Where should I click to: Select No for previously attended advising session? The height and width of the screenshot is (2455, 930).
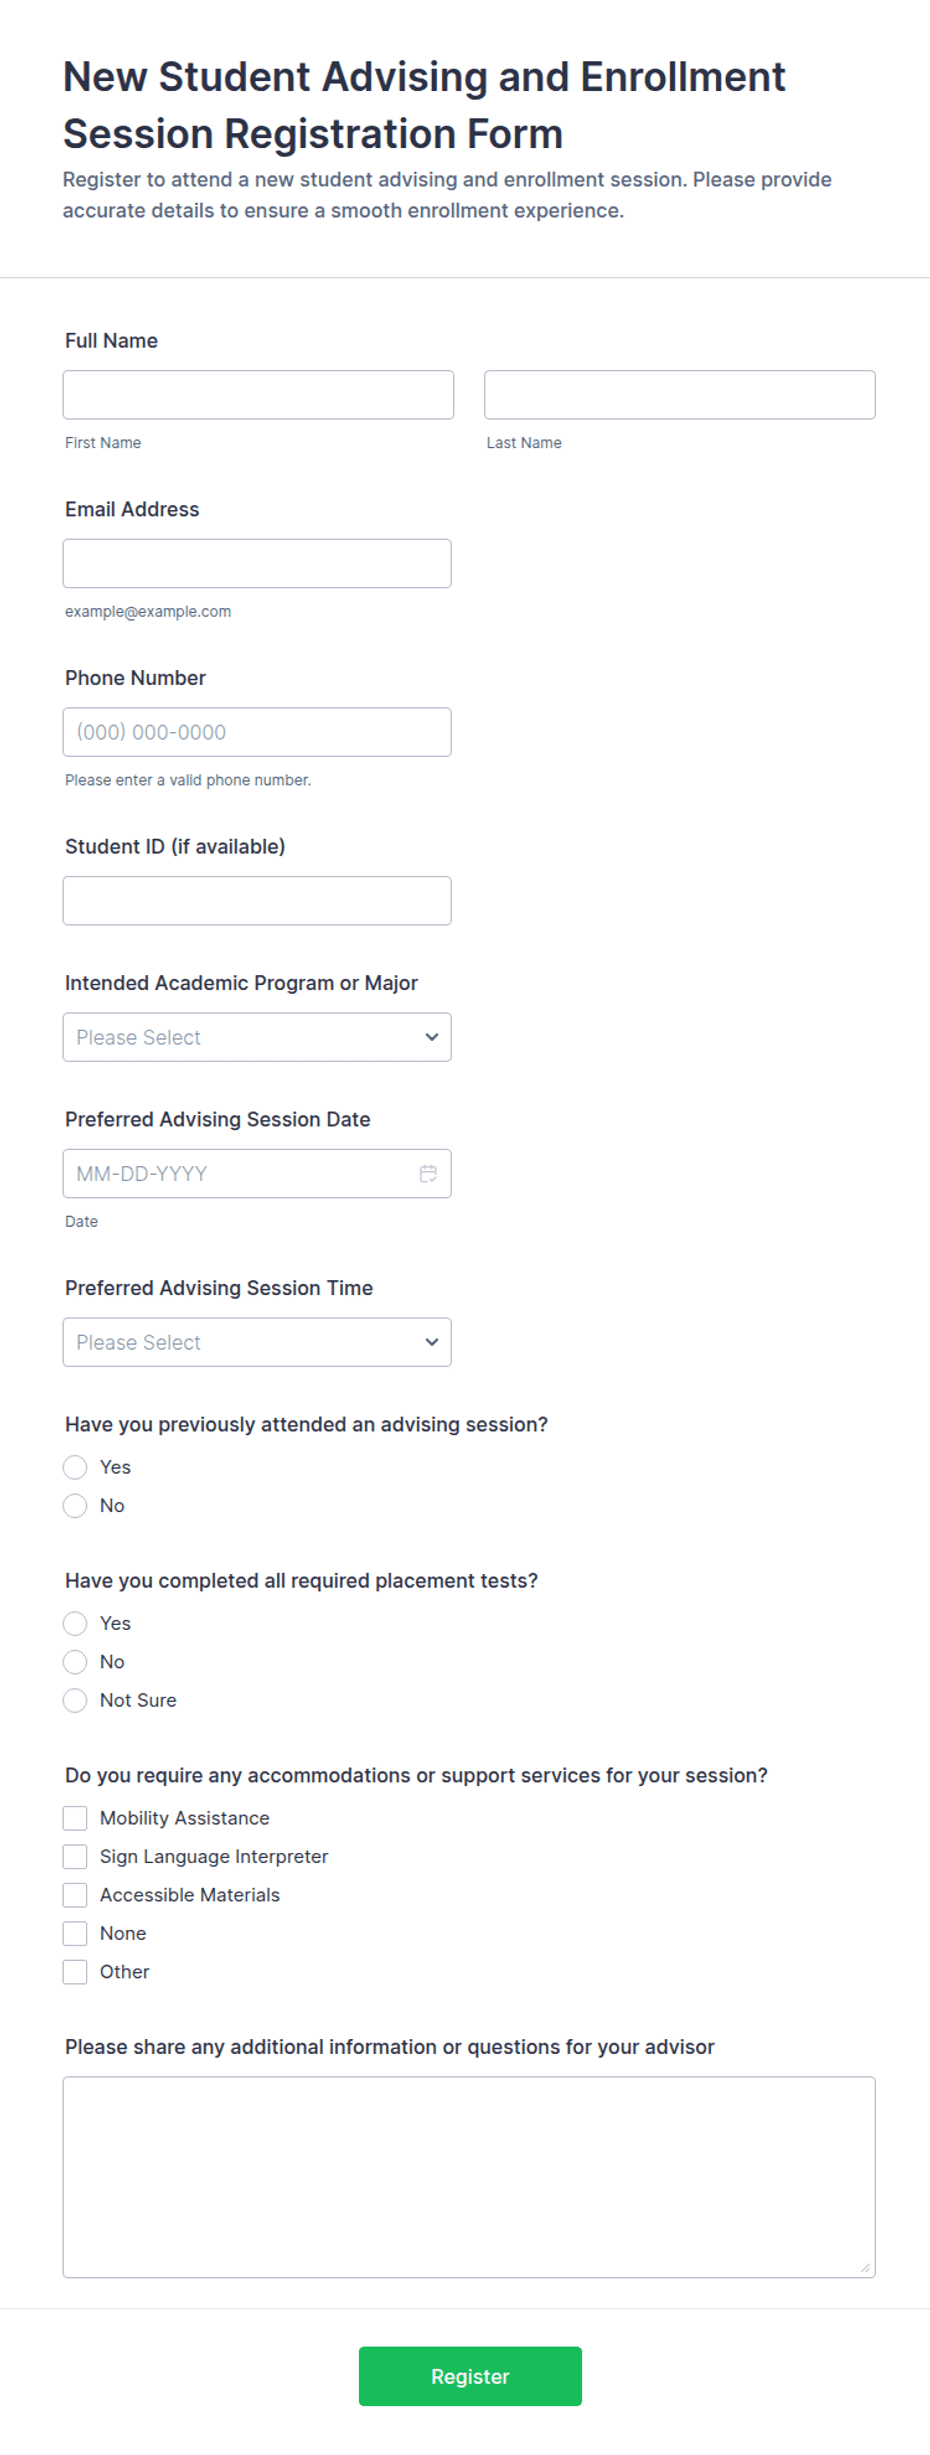click(x=75, y=1505)
